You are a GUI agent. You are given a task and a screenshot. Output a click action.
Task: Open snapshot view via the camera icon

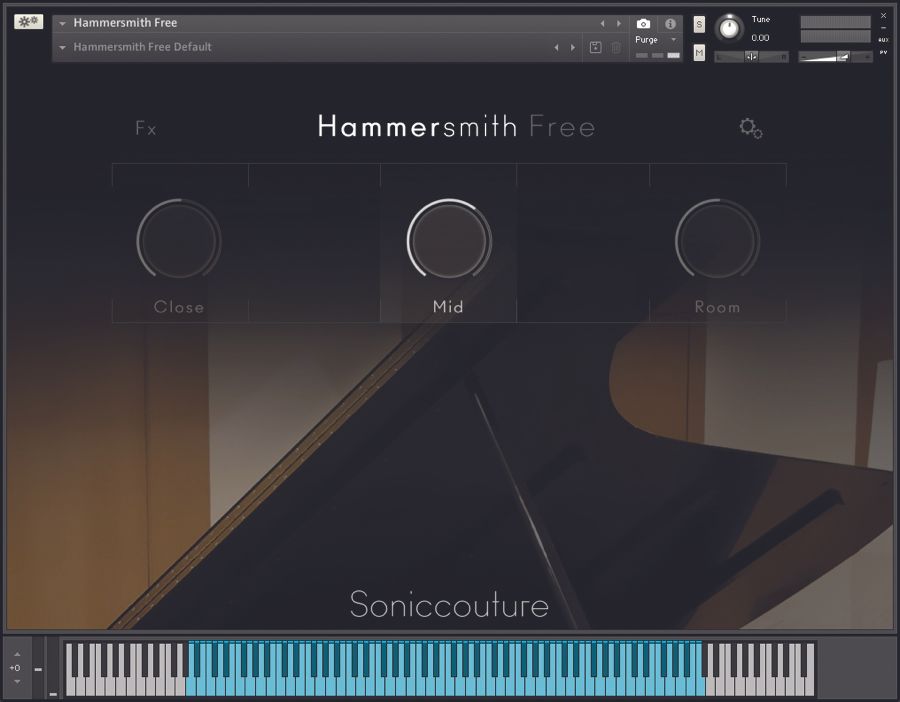tap(642, 23)
